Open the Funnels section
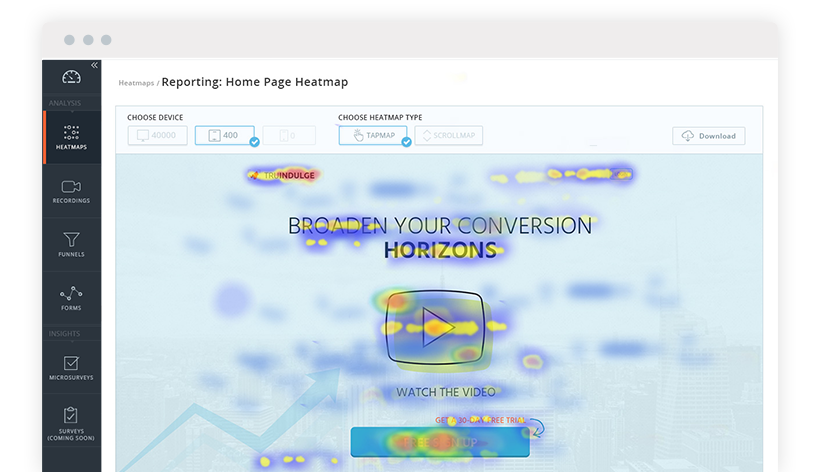Viewport: 820px width, 472px height. (72, 245)
